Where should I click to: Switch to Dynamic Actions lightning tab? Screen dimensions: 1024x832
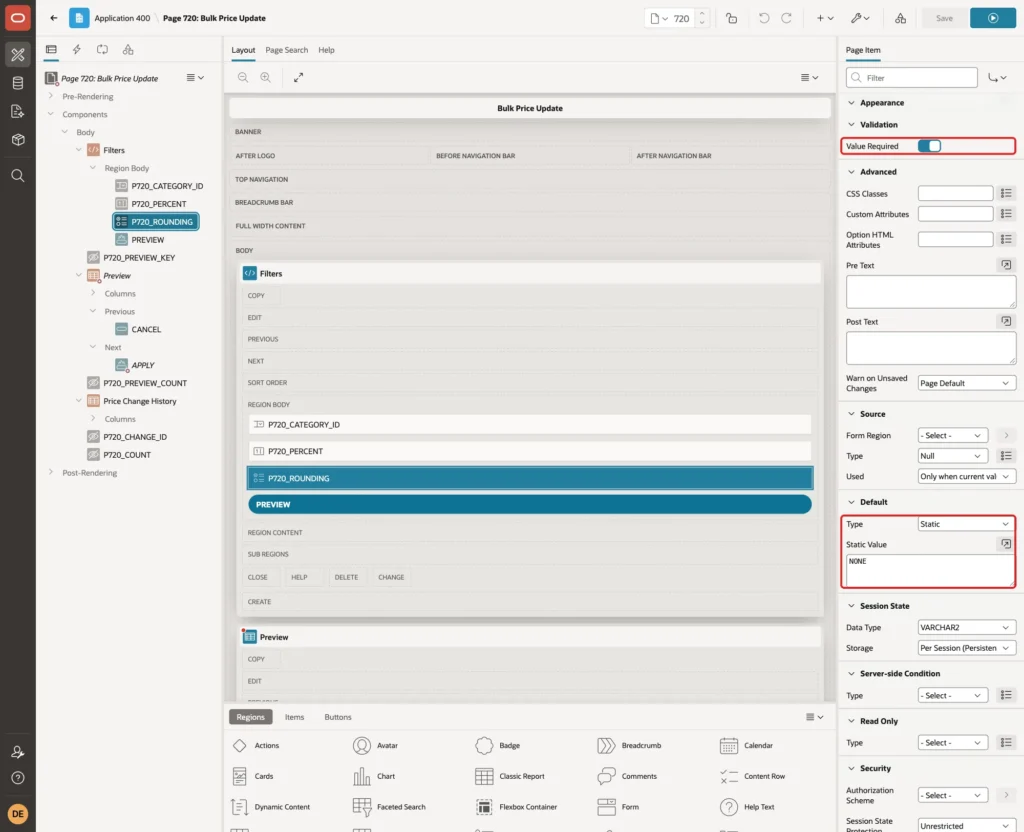[x=76, y=50]
